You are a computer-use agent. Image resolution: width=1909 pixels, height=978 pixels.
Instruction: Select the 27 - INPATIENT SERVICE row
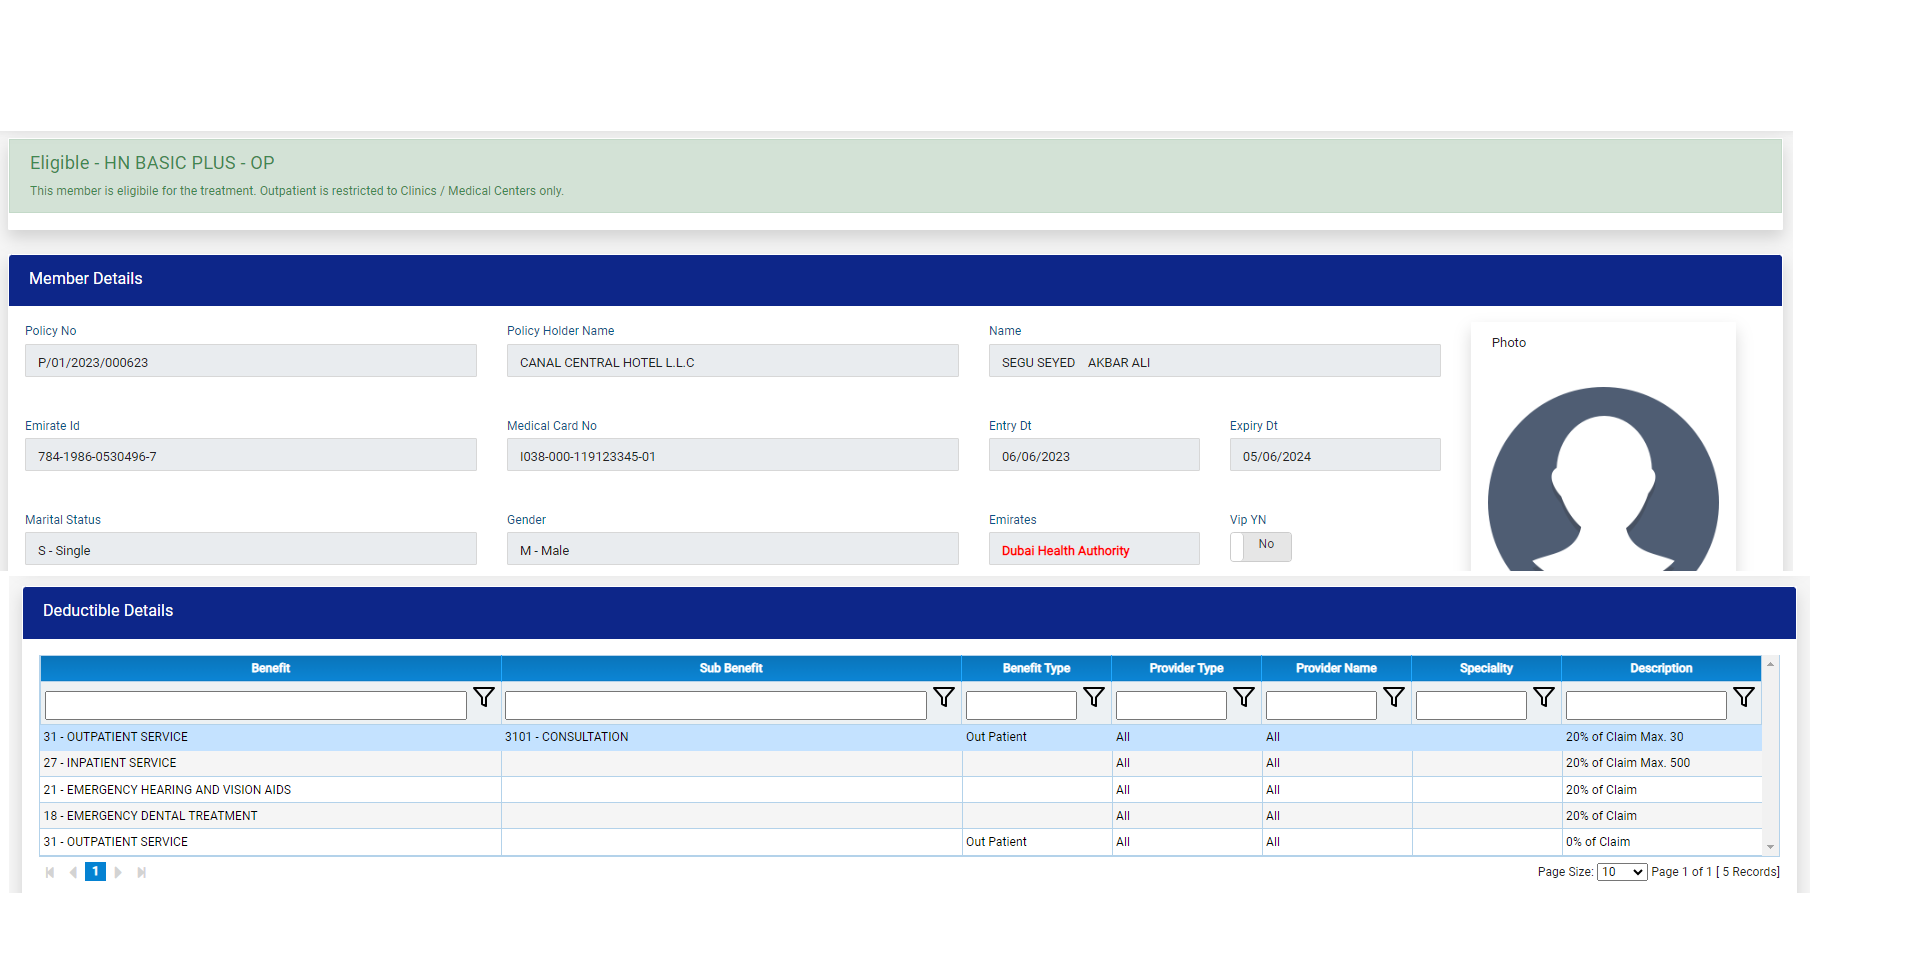pyautogui.click(x=270, y=763)
